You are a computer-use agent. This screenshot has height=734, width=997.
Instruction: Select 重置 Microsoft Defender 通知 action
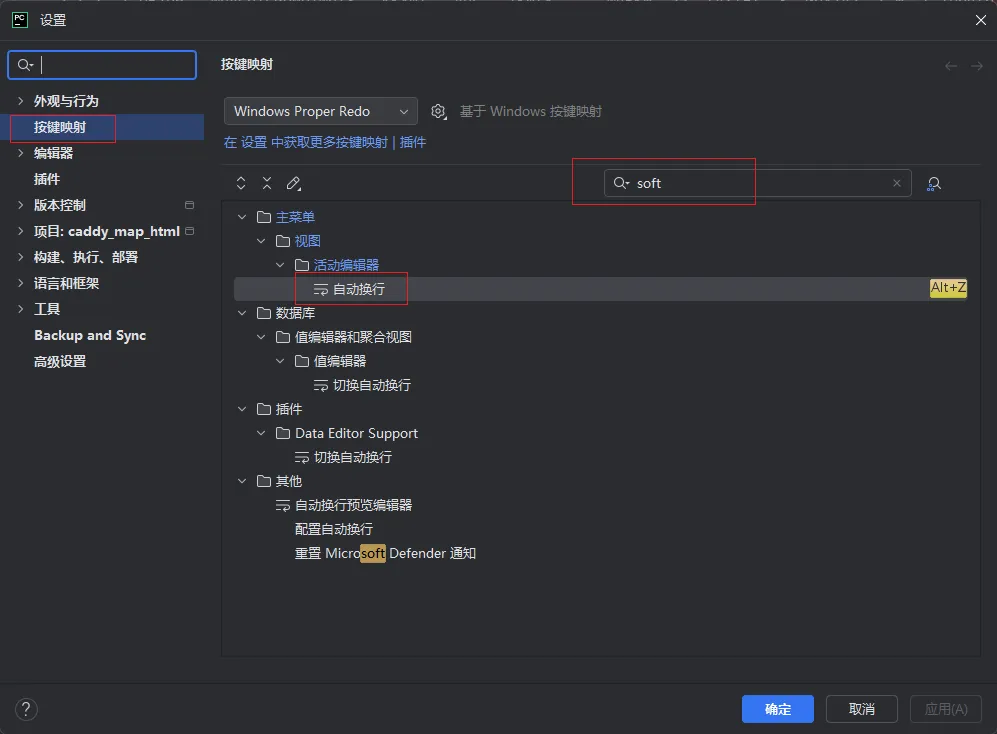pos(385,553)
